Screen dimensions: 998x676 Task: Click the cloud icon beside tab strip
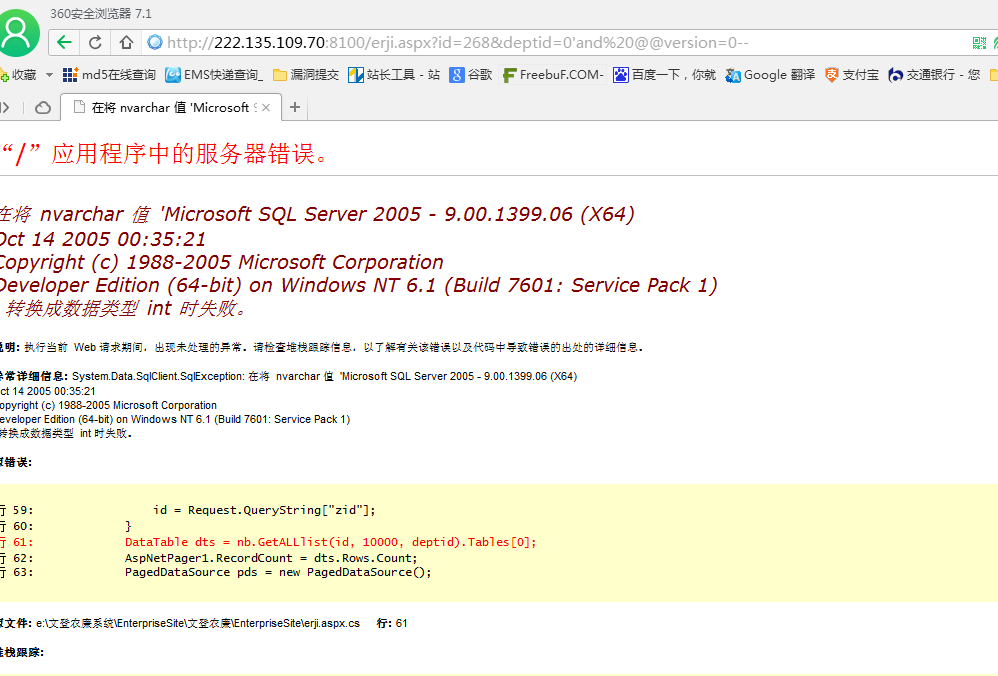[x=43, y=108]
